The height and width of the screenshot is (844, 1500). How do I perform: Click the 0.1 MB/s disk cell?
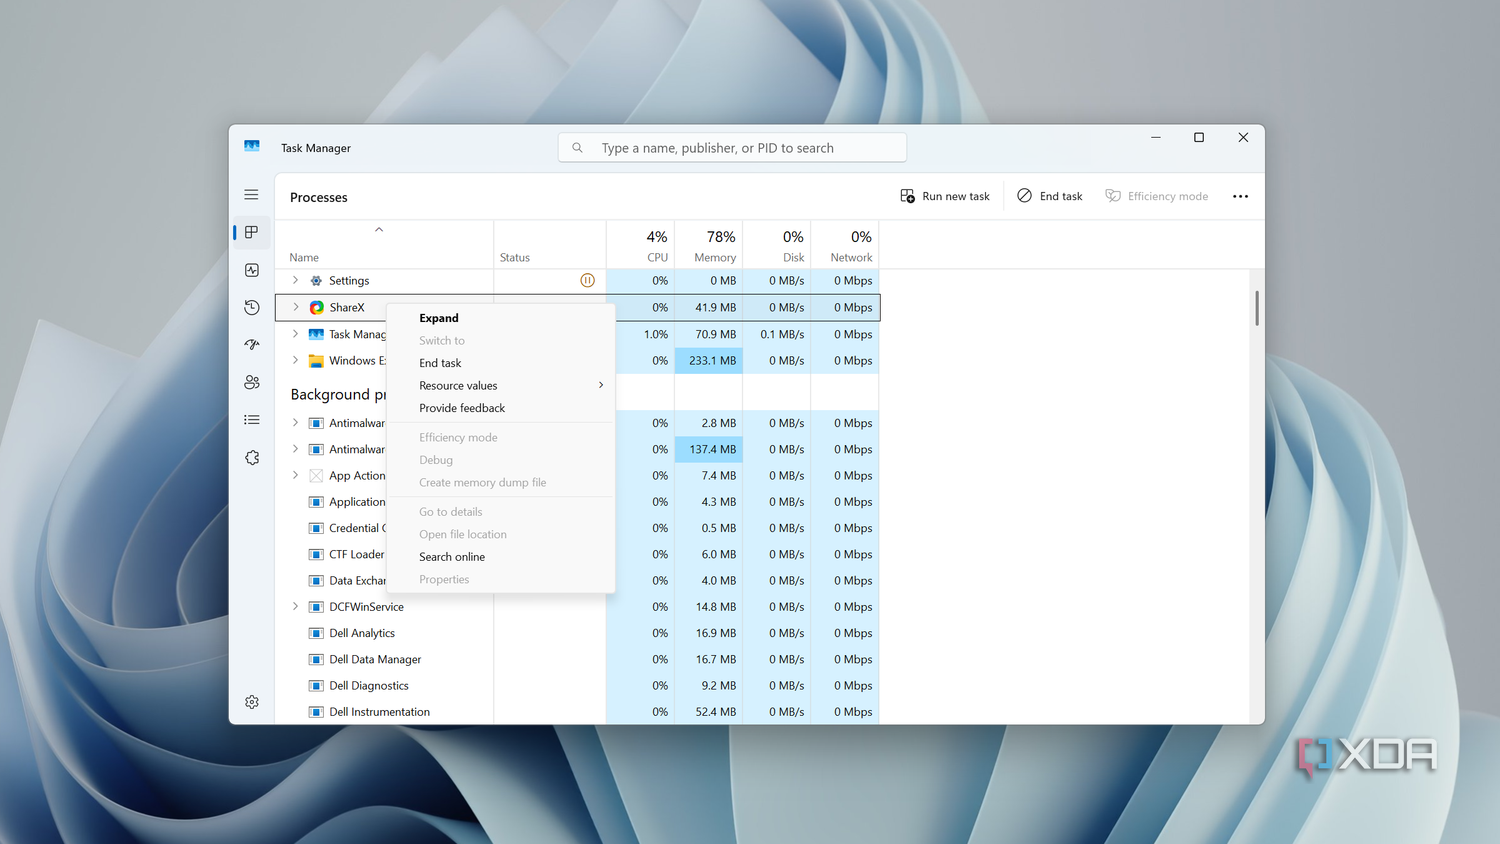(x=777, y=334)
